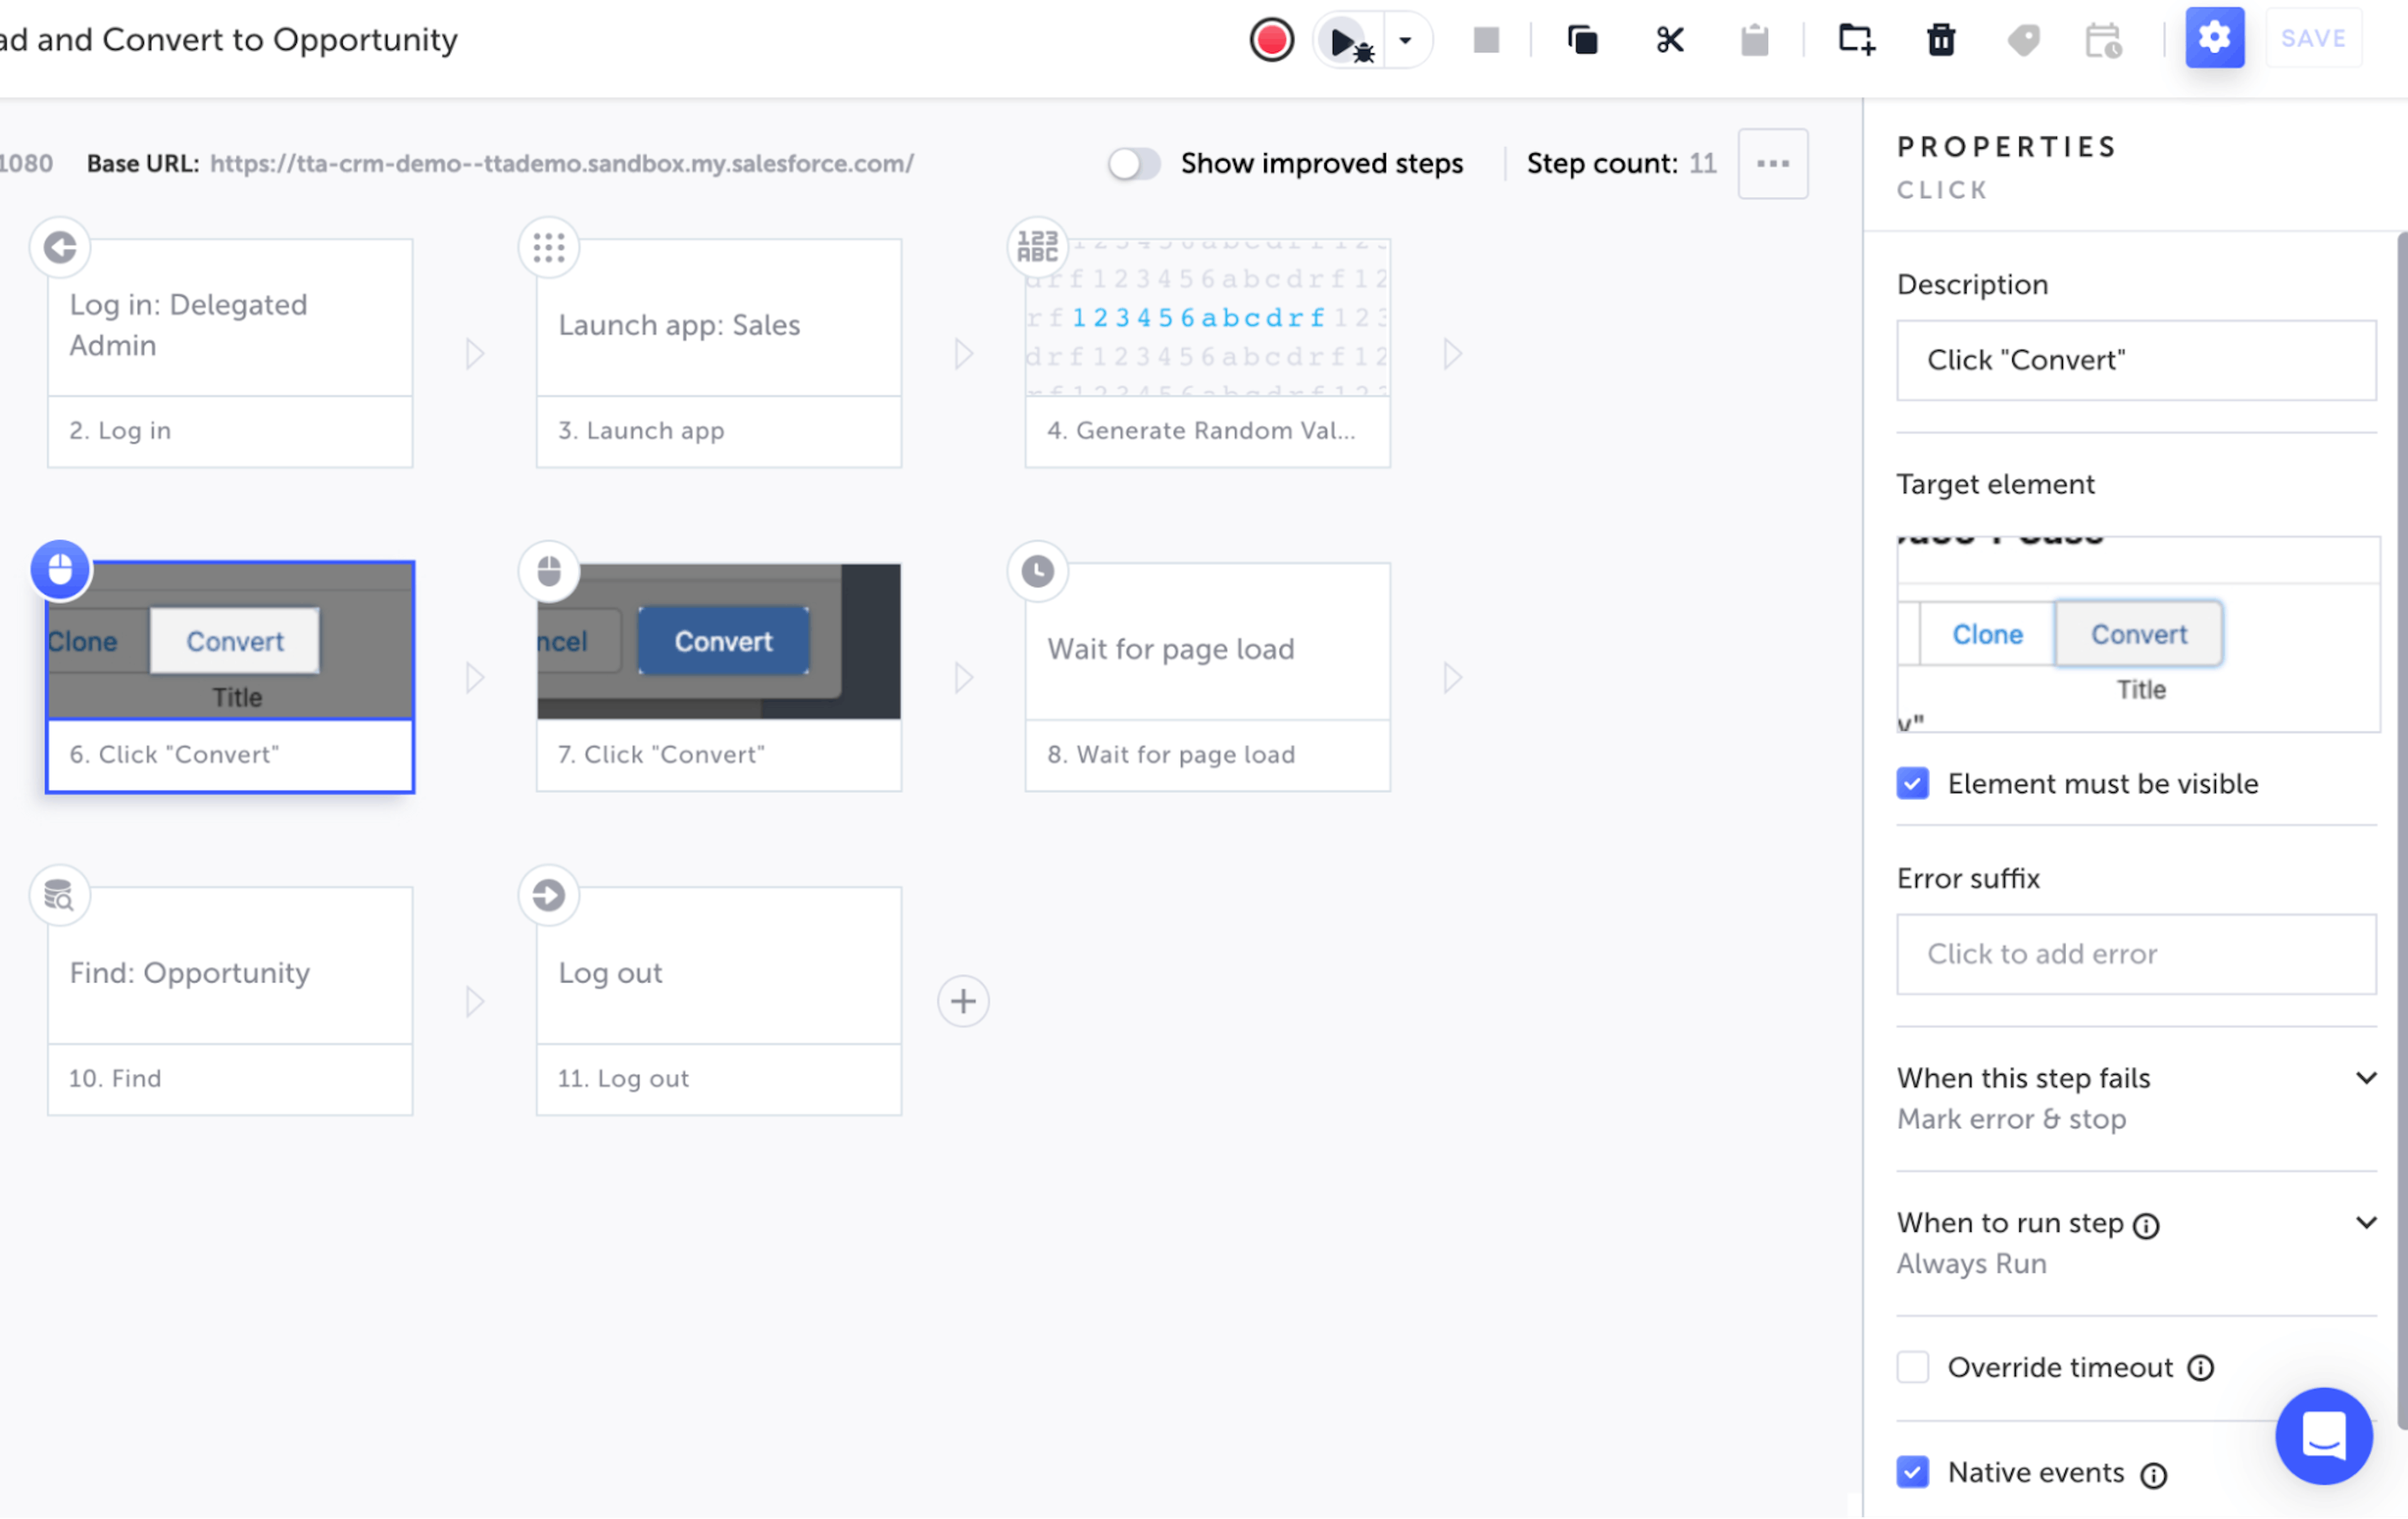Uncheck Native events checkbox
2408x1519 pixels.
(1912, 1472)
